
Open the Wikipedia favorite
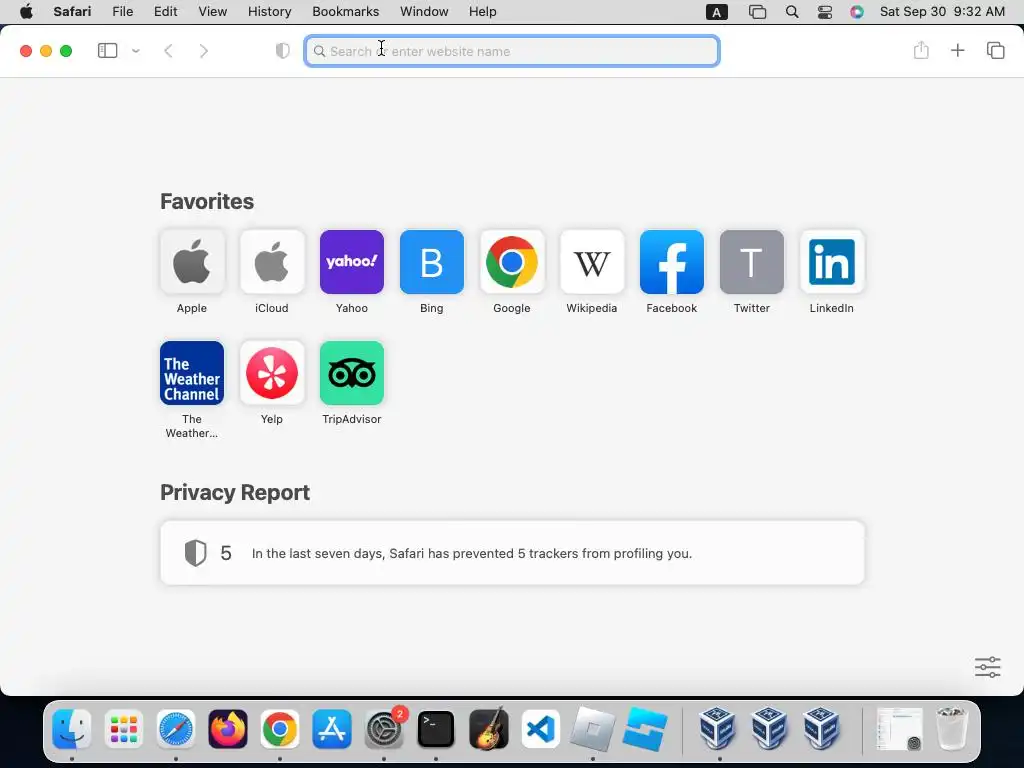[x=592, y=262]
